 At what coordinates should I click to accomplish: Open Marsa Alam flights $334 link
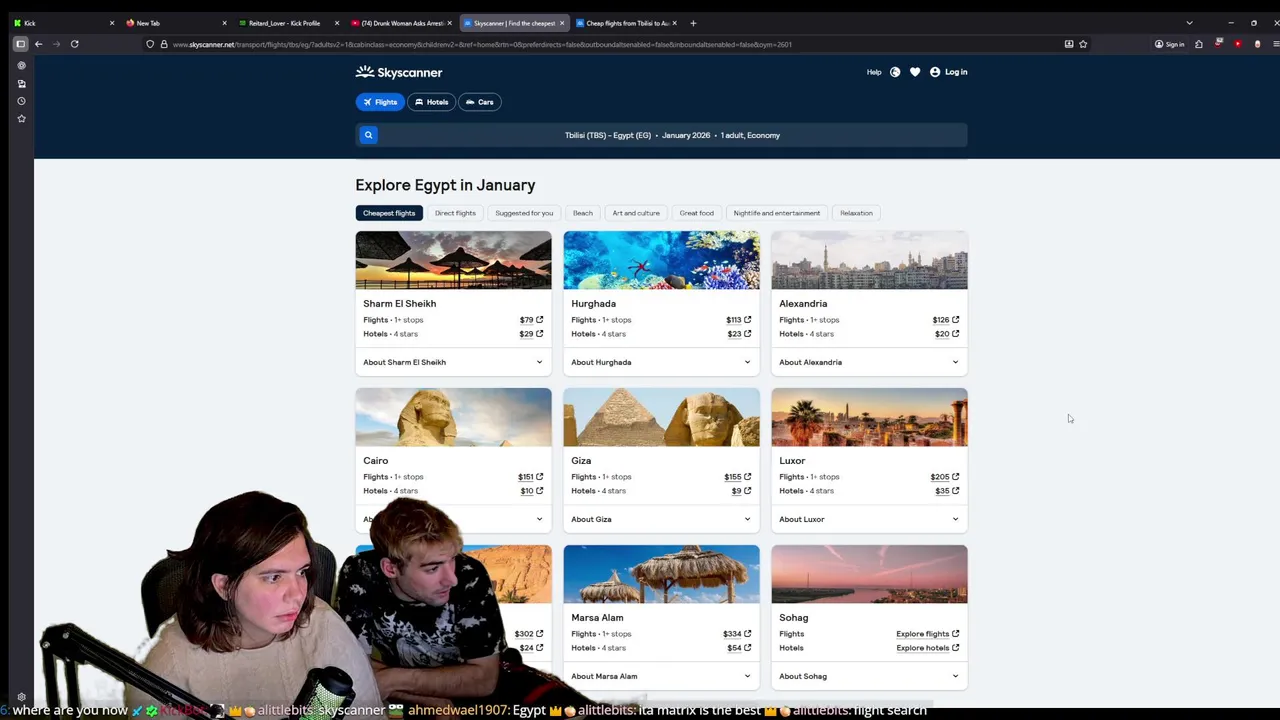coord(737,634)
